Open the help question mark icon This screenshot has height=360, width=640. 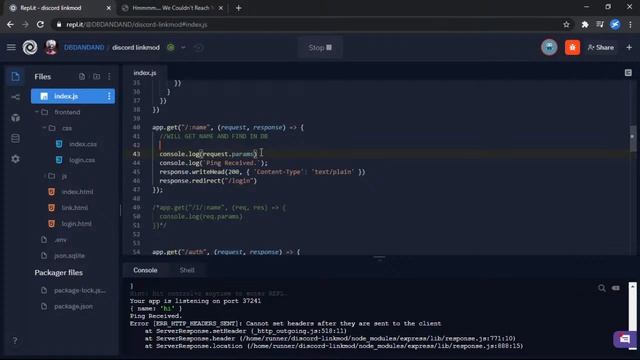coord(15,340)
